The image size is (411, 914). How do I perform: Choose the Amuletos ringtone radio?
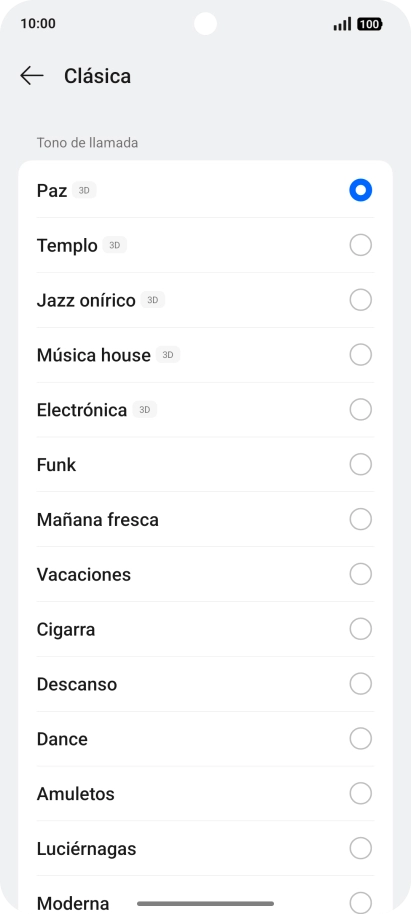pyautogui.click(x=360, y=793)
